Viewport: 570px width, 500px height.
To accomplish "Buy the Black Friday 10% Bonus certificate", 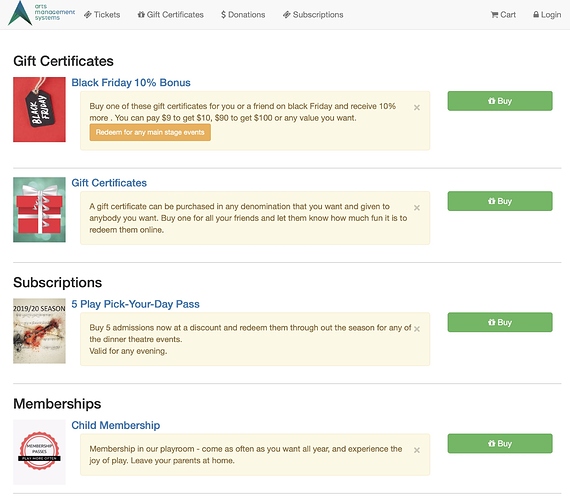I will tap(500, 101).
